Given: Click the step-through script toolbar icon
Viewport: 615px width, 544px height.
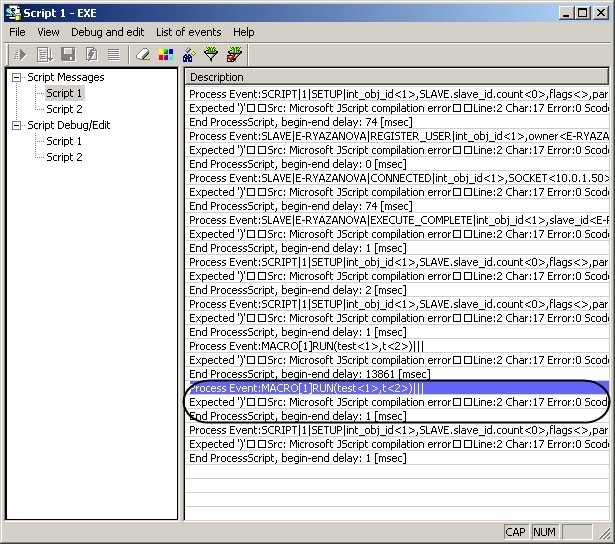Looking at the screenshot, I should pyautogui.click(x=44, y=54).
